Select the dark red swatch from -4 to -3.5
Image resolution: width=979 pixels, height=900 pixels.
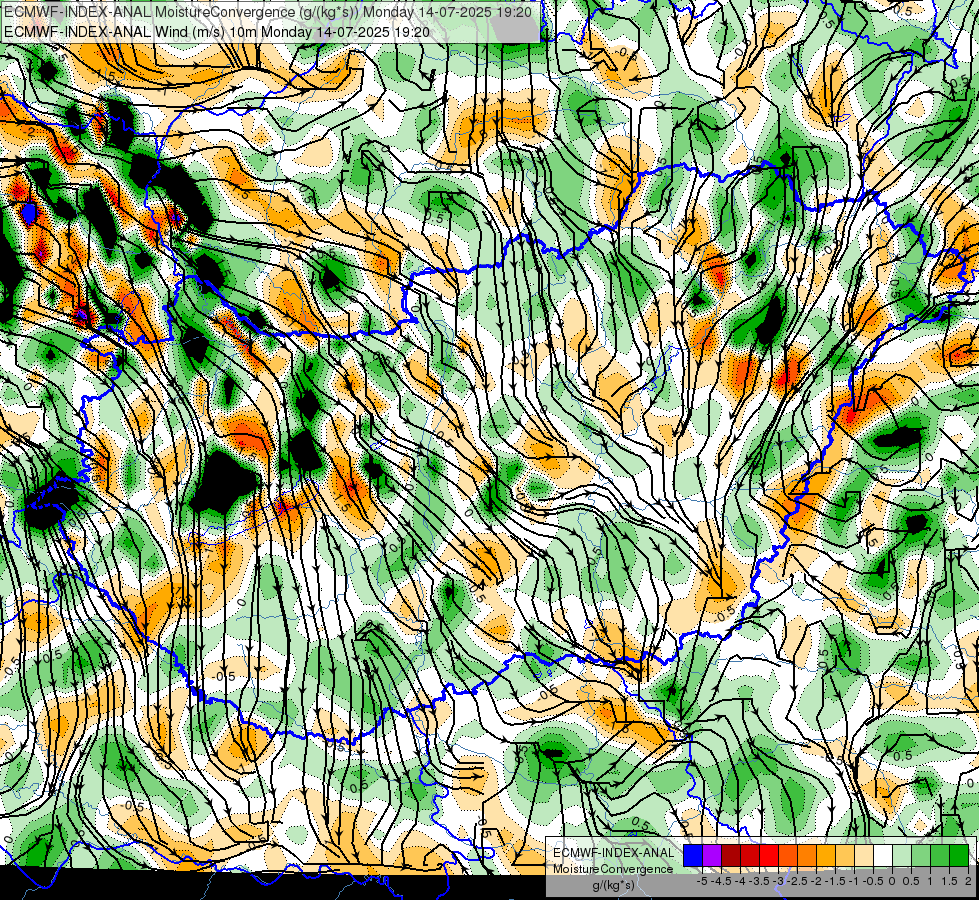(x=750, y=855)
